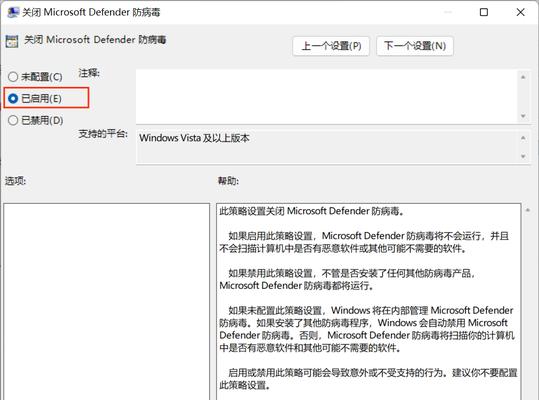This screenshot has width=539, height=400.
Task: Click inside the empty 选项 options pane
Action: (x=107, y=301)
